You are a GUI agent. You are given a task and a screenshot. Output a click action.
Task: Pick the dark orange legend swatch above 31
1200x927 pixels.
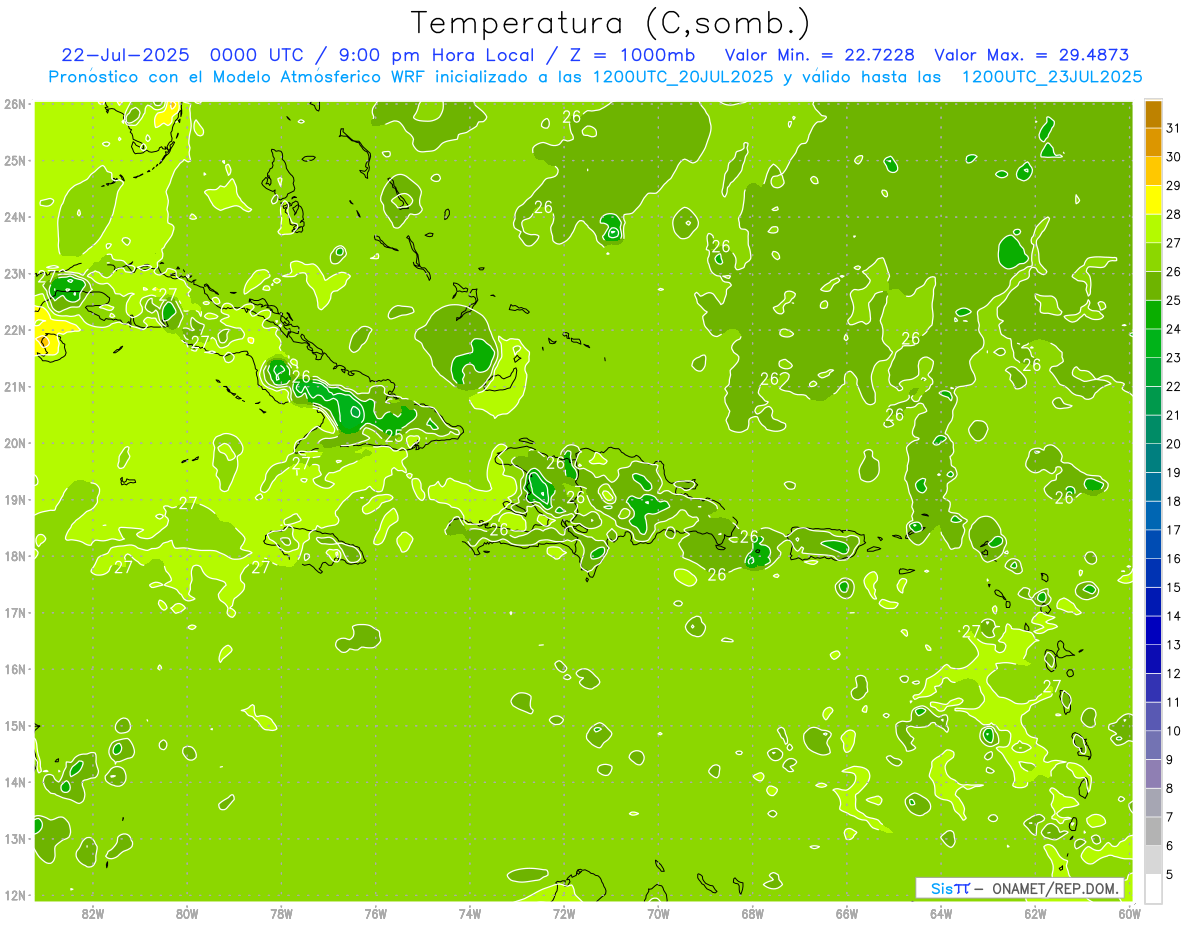1153,114
